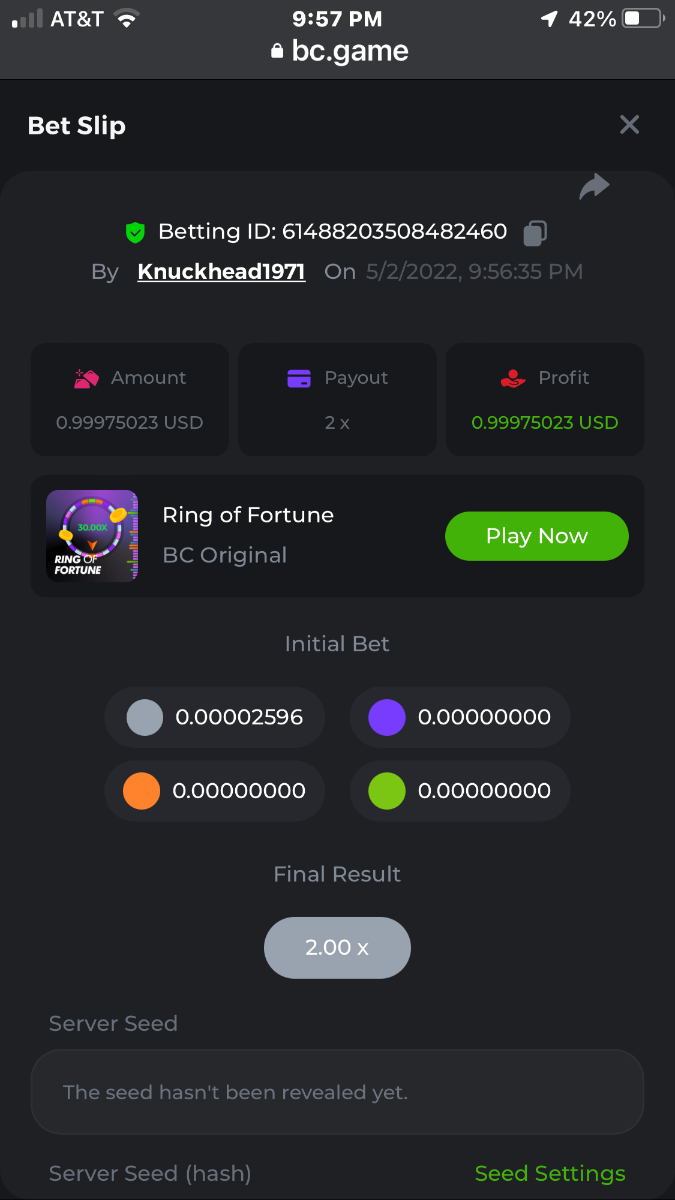
Task: Select the orange color bet swatch
Action: [x=142, y=791]
